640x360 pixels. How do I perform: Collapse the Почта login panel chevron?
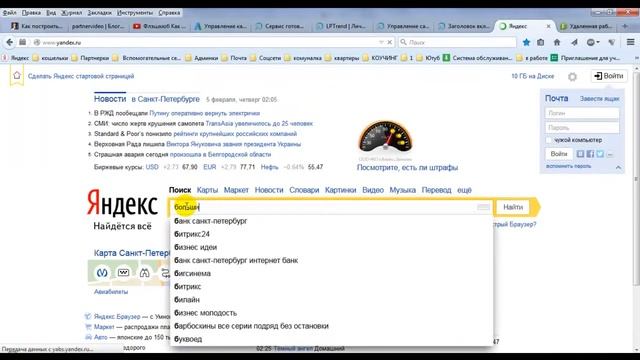tap(618, 167)
